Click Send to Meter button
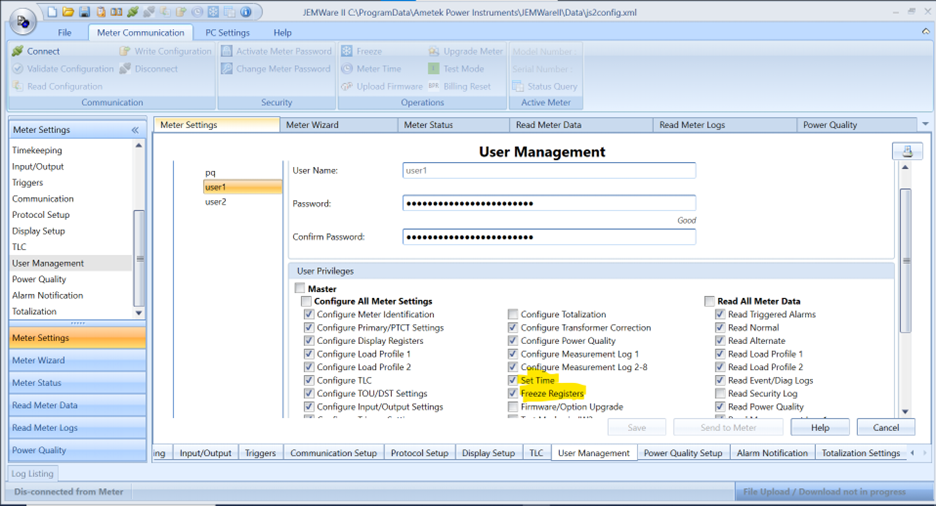This screenshot has height=506, width=936. (x=728, y=427)
